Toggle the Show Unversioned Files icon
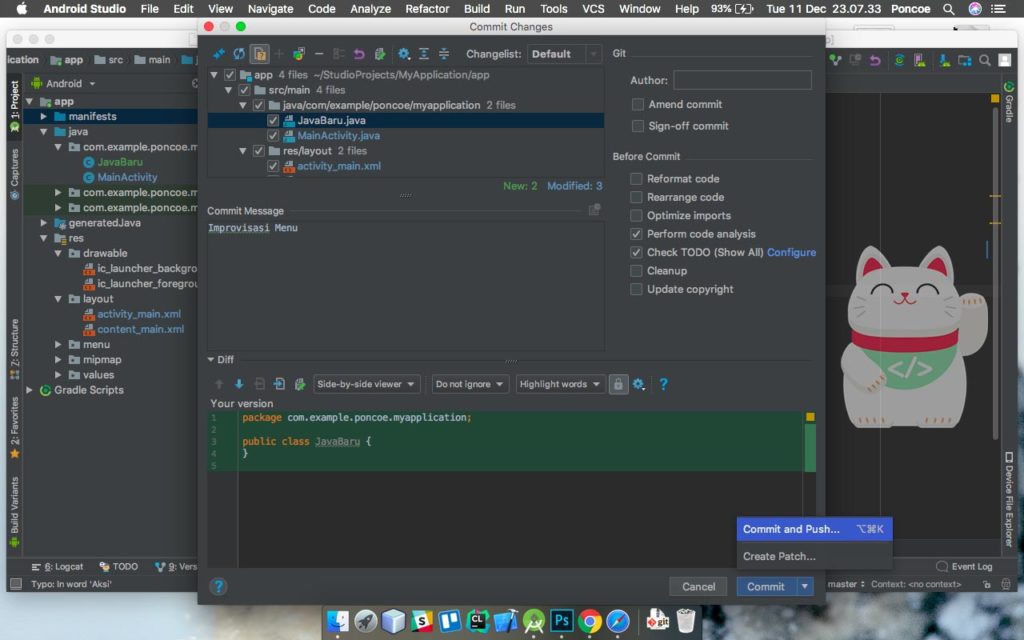The image size is (1024, 640). pyautogui.click(x=260, y=54)
